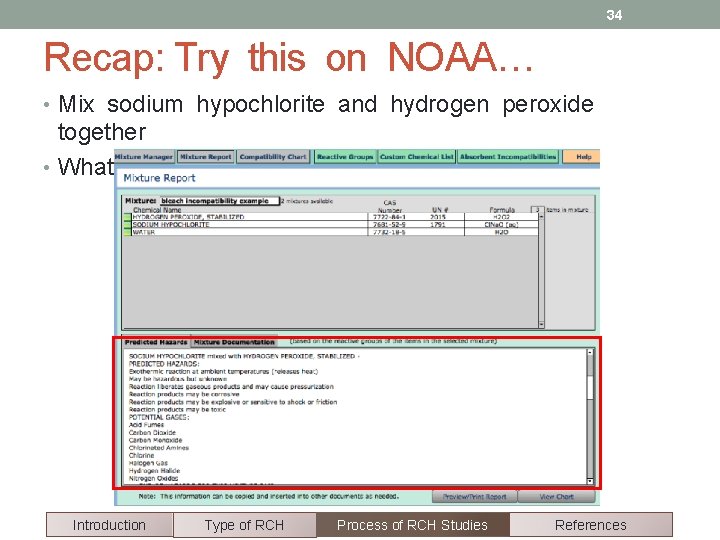Select the Predicted Hazards tab
The width and height of the screenshot is (720, 540).
(156, 343)
